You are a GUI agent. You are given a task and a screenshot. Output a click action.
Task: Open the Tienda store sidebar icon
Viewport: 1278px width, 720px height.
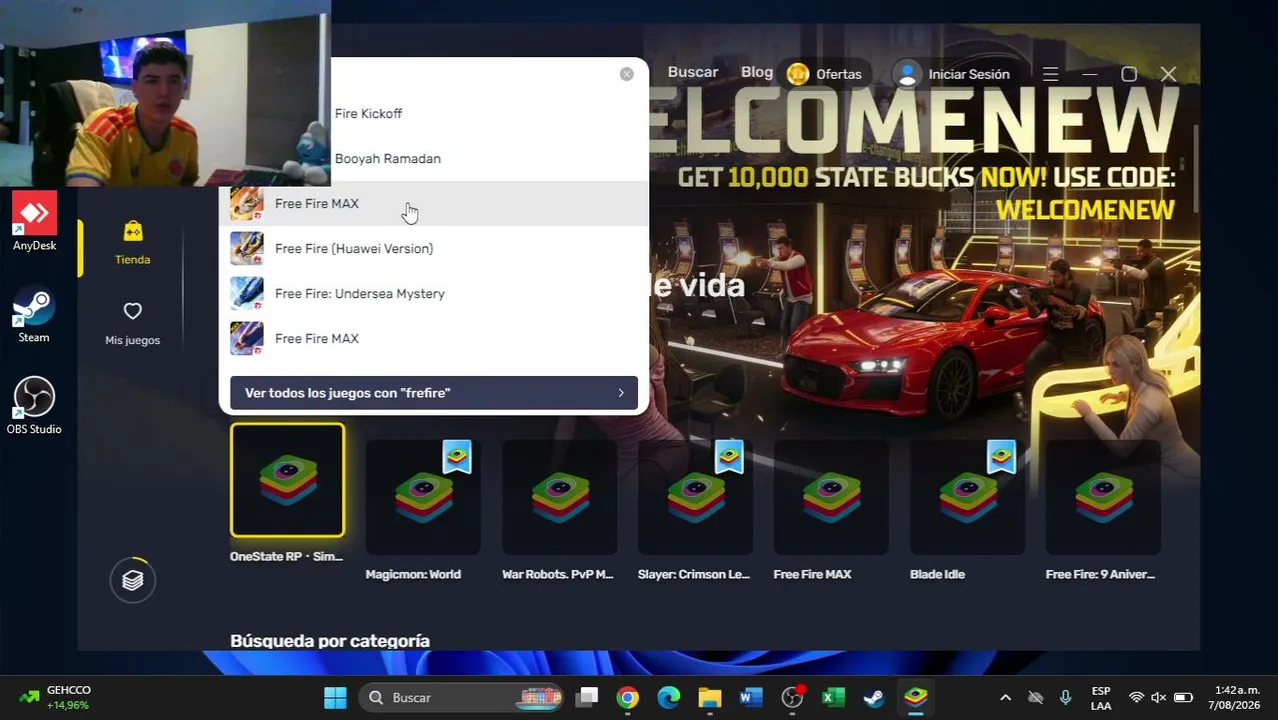133,232
